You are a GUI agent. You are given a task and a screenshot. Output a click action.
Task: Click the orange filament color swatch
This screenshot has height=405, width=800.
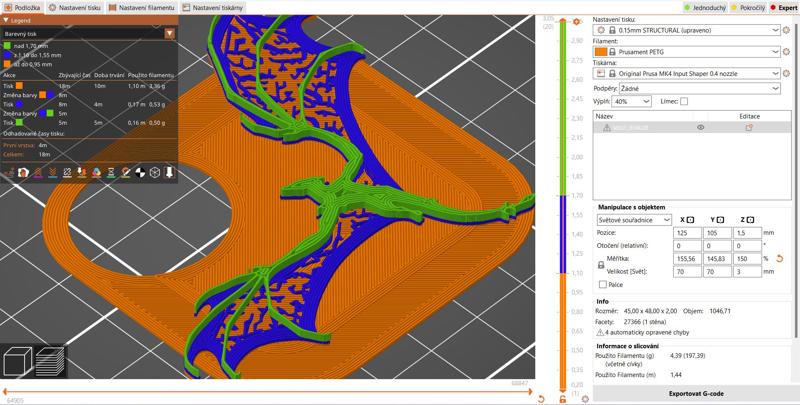click(x=601, y=52)
